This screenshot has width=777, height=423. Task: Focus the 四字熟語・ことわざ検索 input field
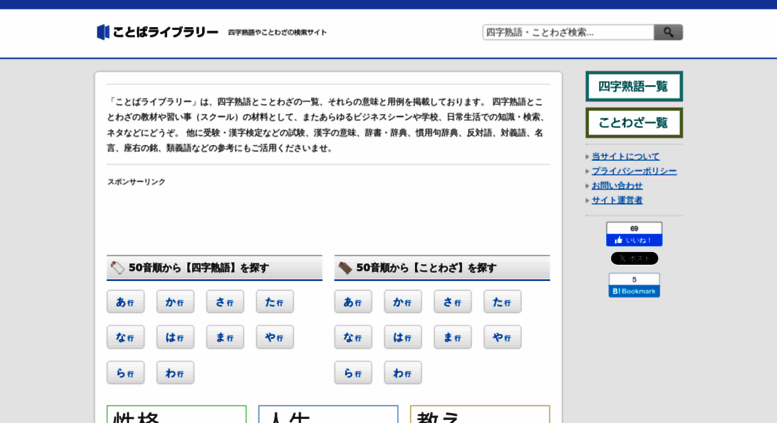pos(568,32)
